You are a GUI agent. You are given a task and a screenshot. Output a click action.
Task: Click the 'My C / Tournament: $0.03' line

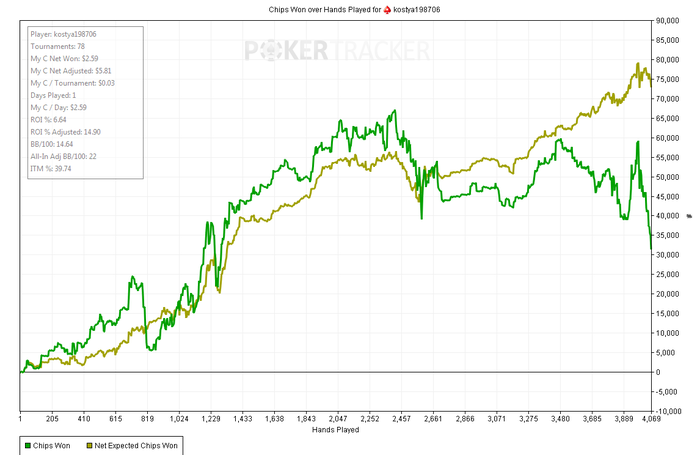[x=73, y=83]
